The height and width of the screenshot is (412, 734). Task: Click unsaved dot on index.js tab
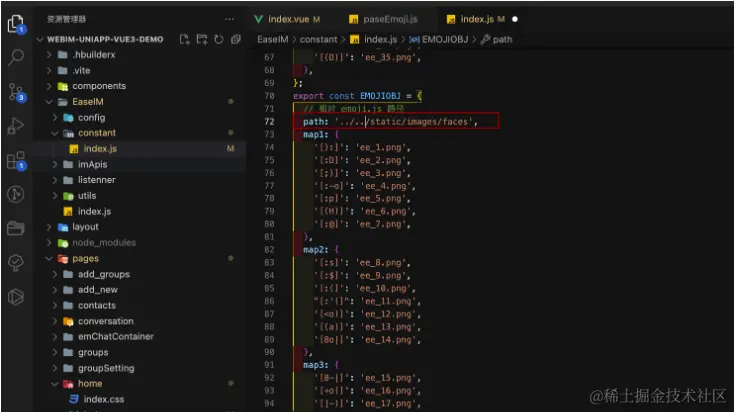click(x=515, y=19)
